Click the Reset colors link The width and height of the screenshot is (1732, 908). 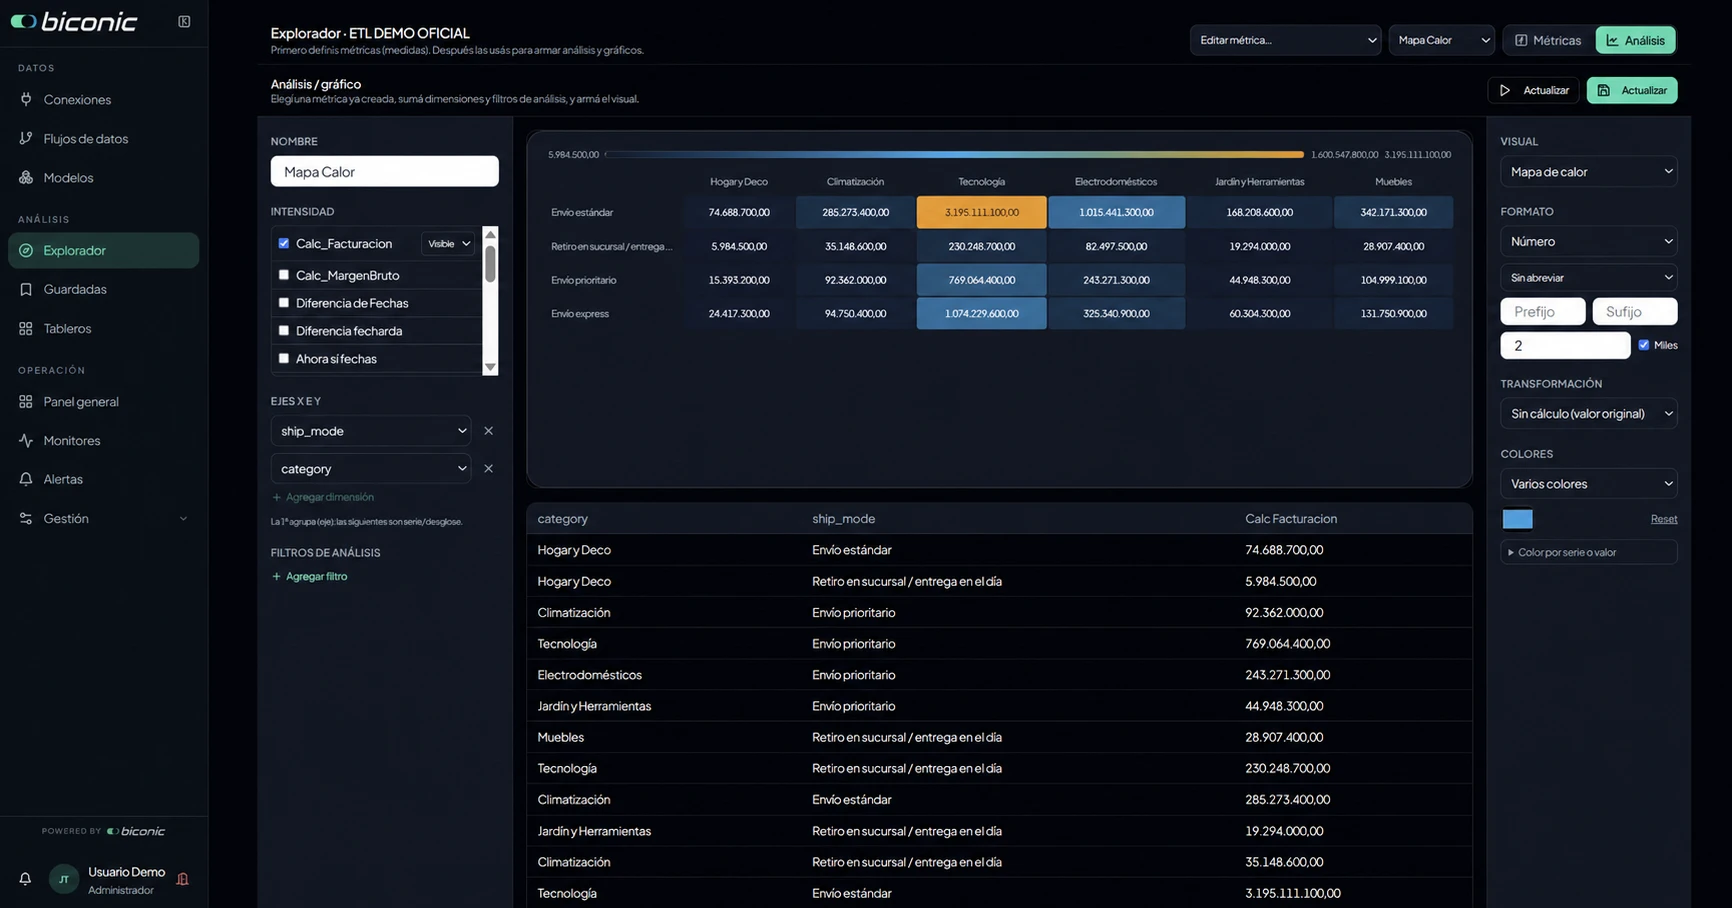coord(1663,519)
